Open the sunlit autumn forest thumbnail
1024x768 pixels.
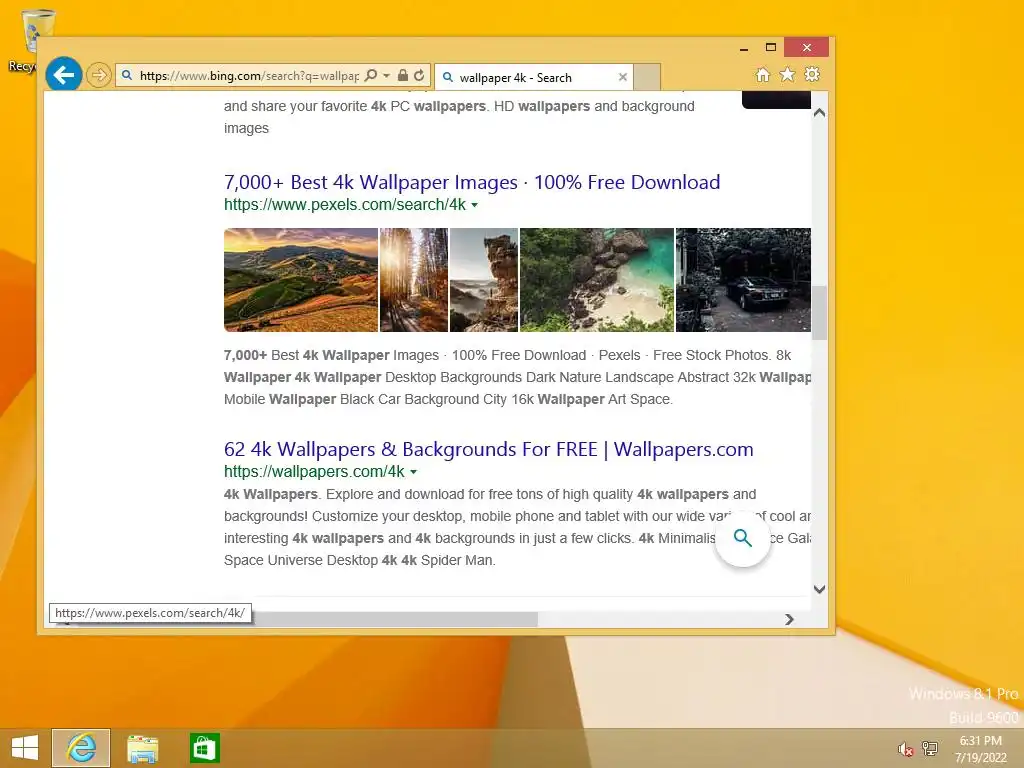click(414, 280)
